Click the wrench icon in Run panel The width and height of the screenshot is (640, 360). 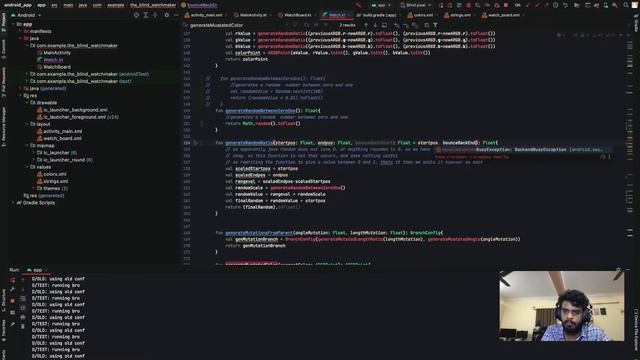[13, 289]
